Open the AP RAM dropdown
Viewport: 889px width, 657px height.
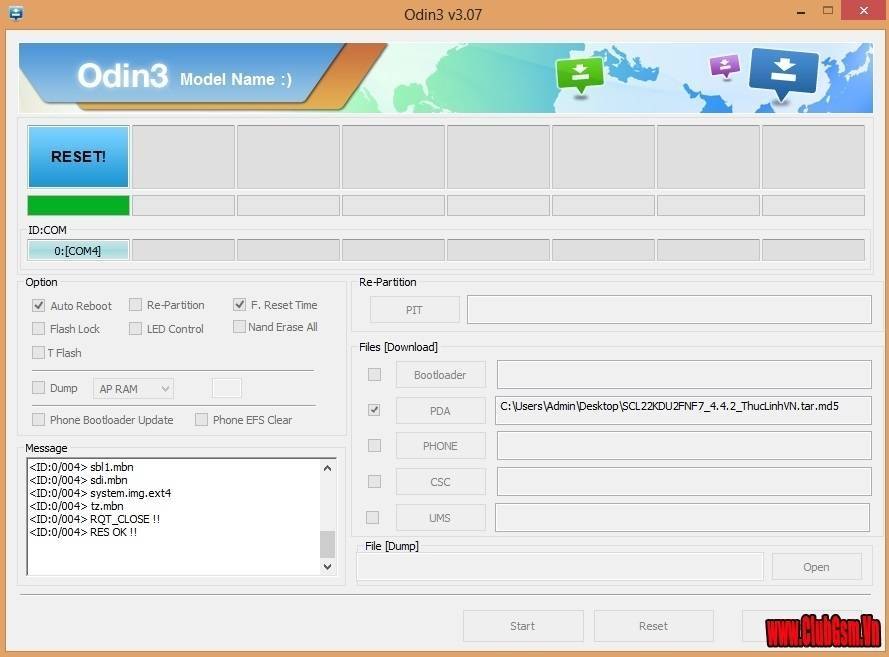[133, 389]
